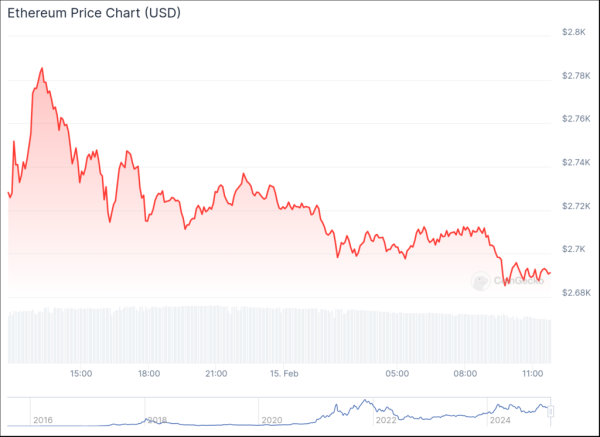Click the $2.74K price axis label
This screenshot has width=600, height=437.
pos(574,162)
